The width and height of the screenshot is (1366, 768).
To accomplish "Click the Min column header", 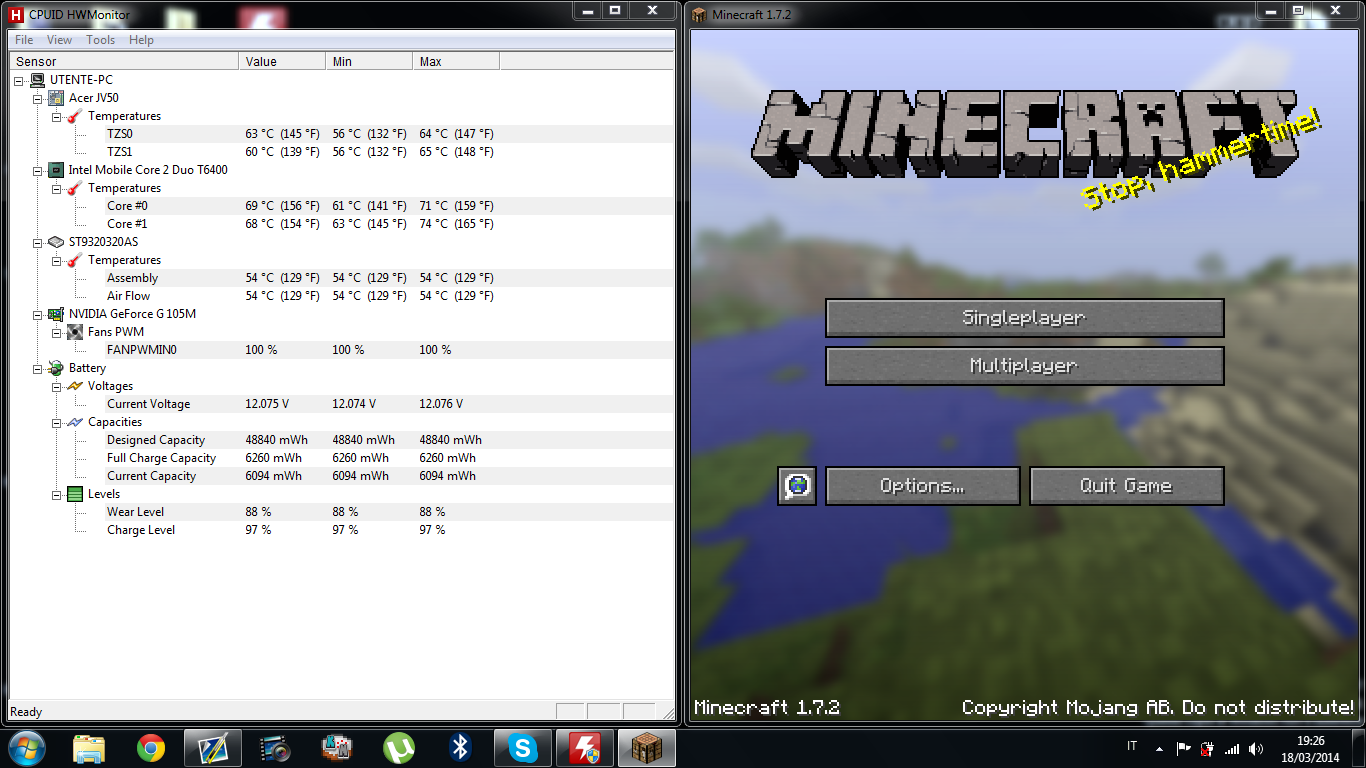I will pos(369,62).
